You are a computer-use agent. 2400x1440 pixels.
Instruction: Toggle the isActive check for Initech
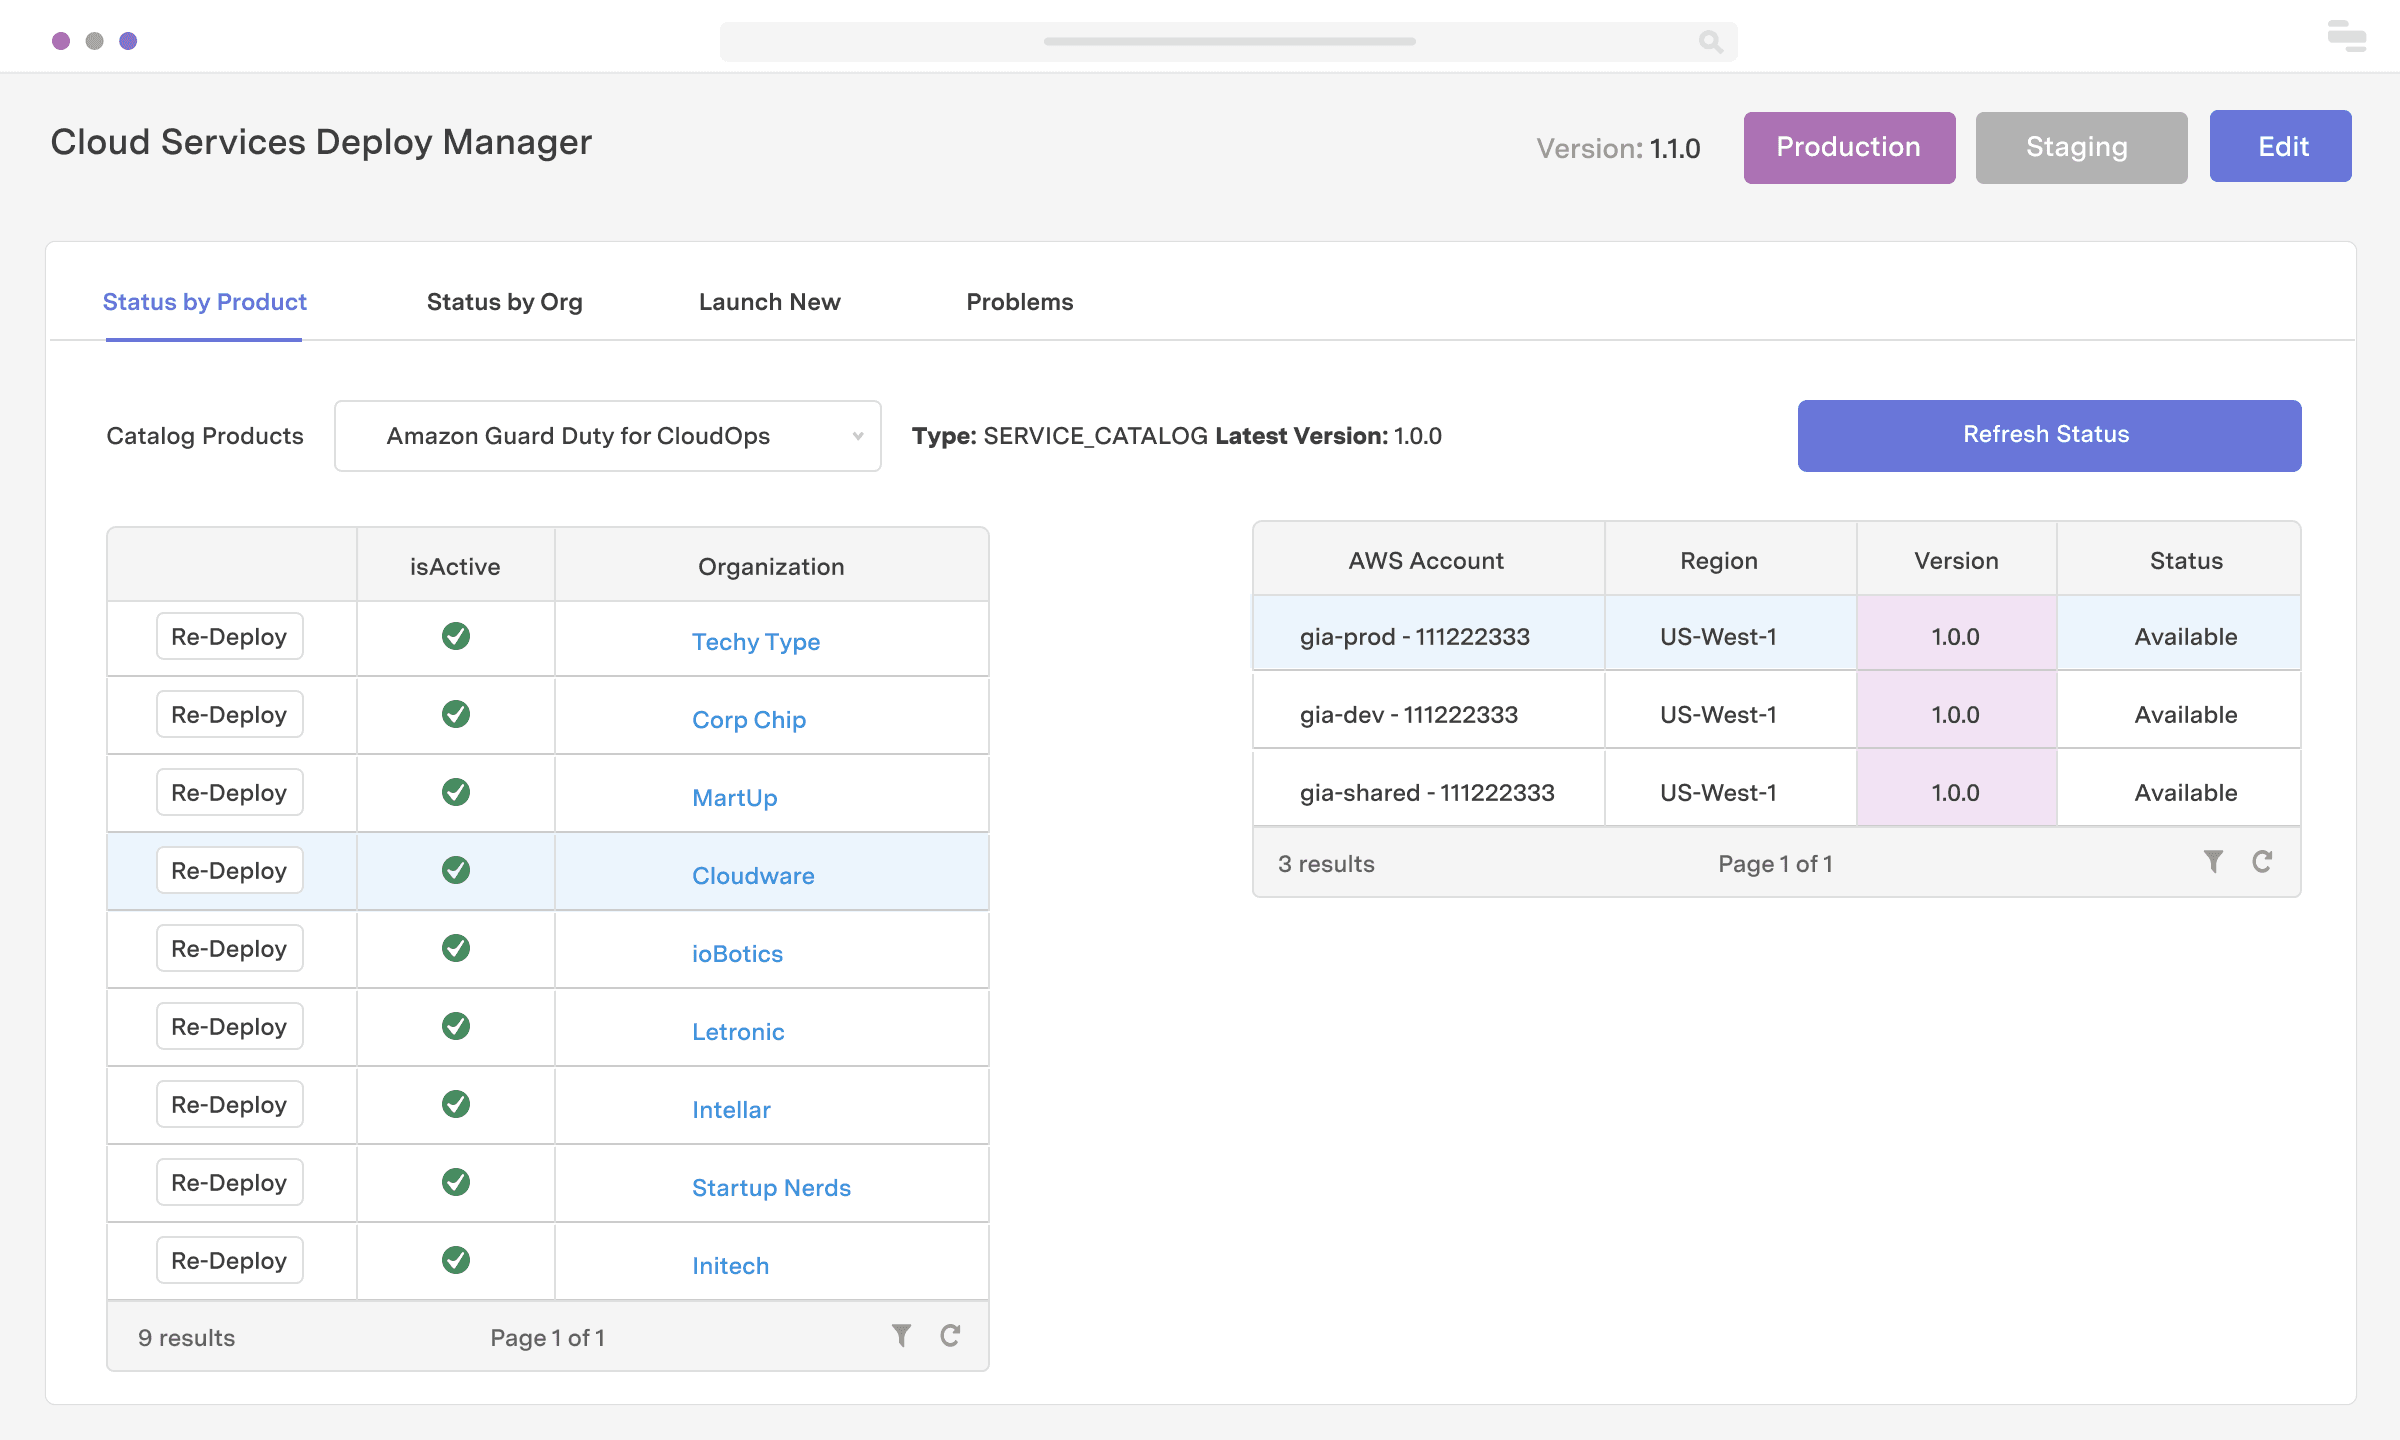tap(456, 1260)
